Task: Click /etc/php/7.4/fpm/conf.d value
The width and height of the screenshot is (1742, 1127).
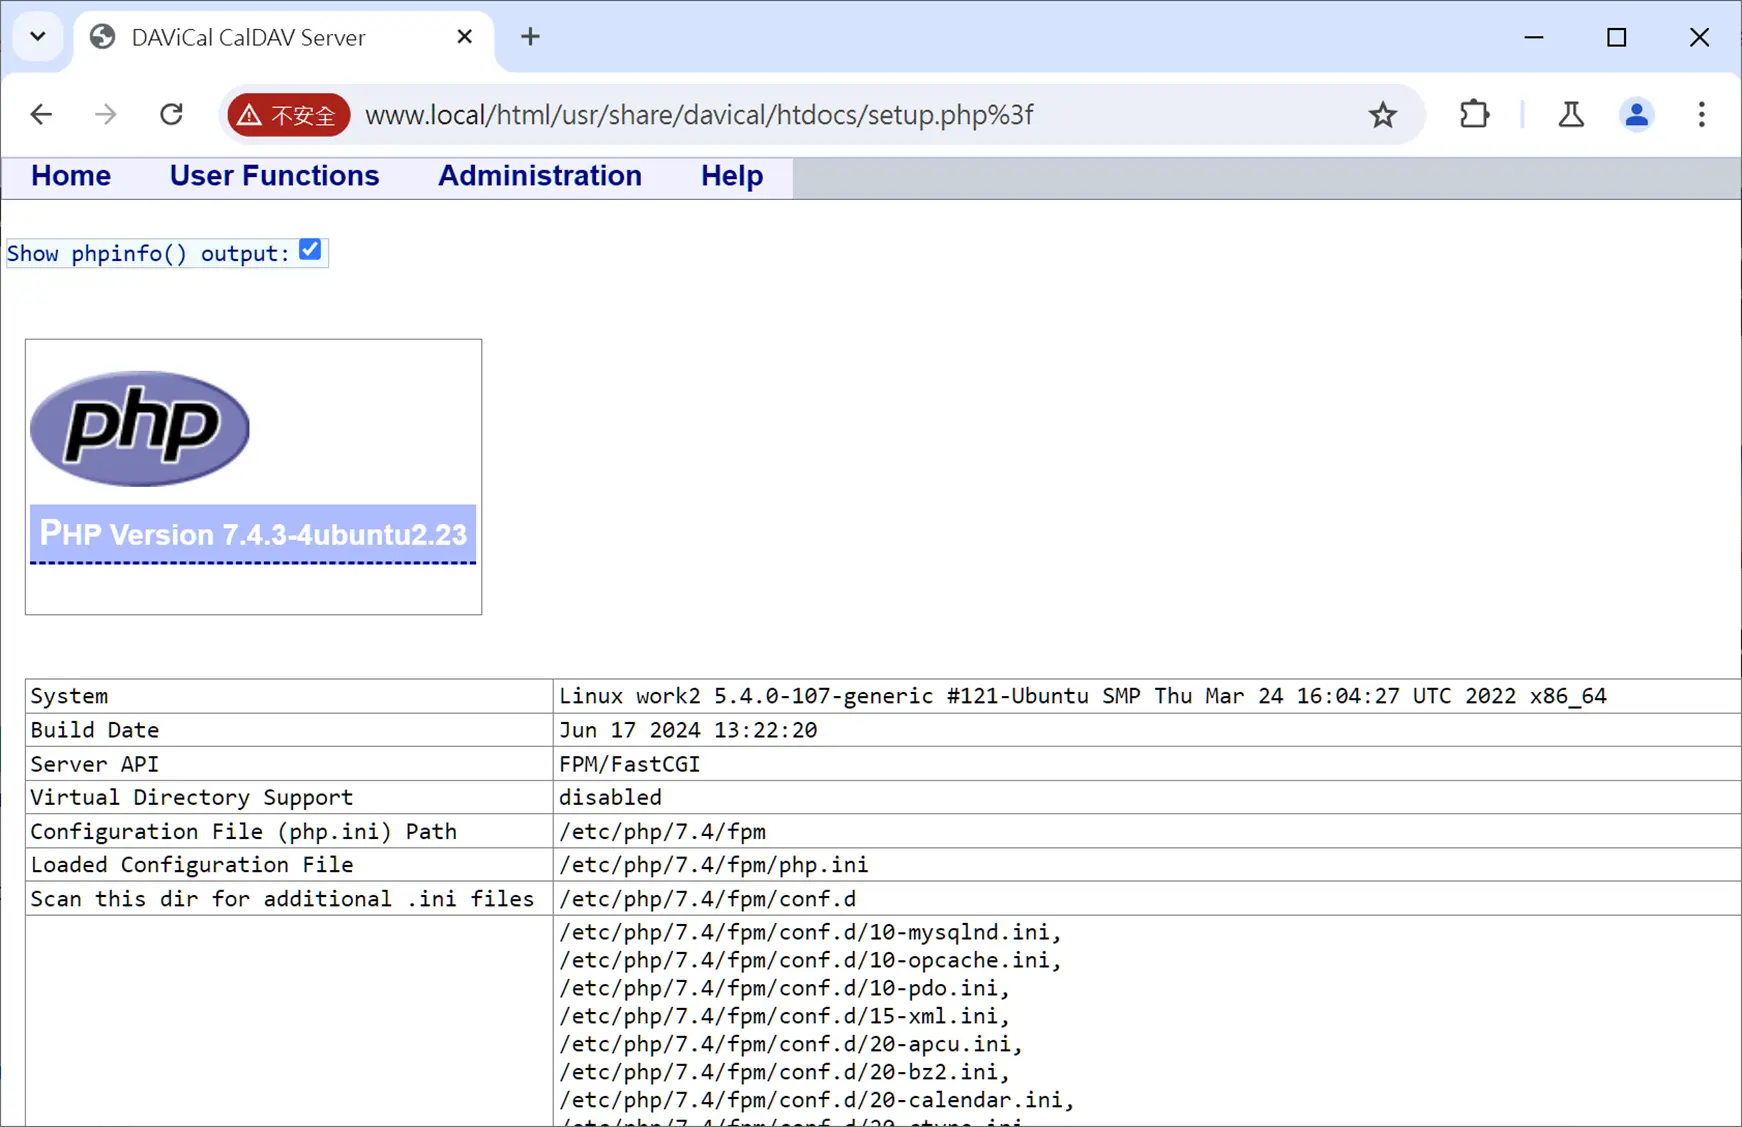Action: click(707, 898)
